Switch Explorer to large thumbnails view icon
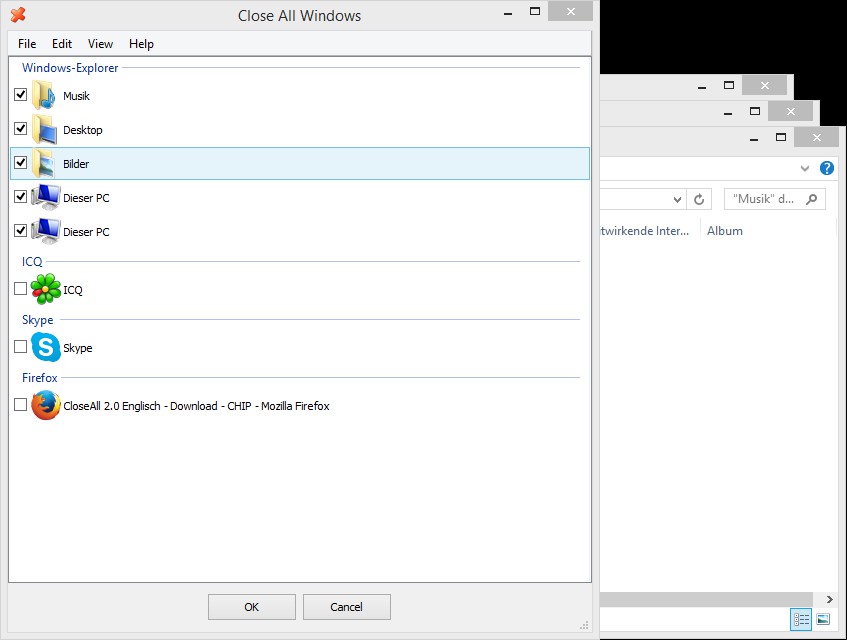847x640 pixels. 823,619
